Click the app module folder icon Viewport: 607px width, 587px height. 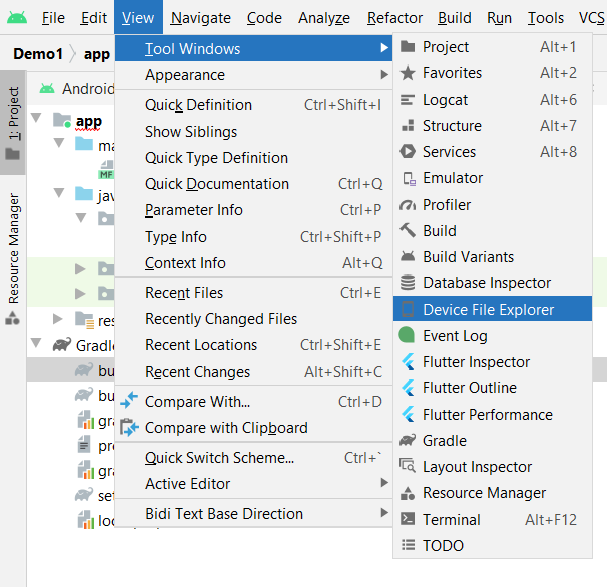tap(62, 120)
